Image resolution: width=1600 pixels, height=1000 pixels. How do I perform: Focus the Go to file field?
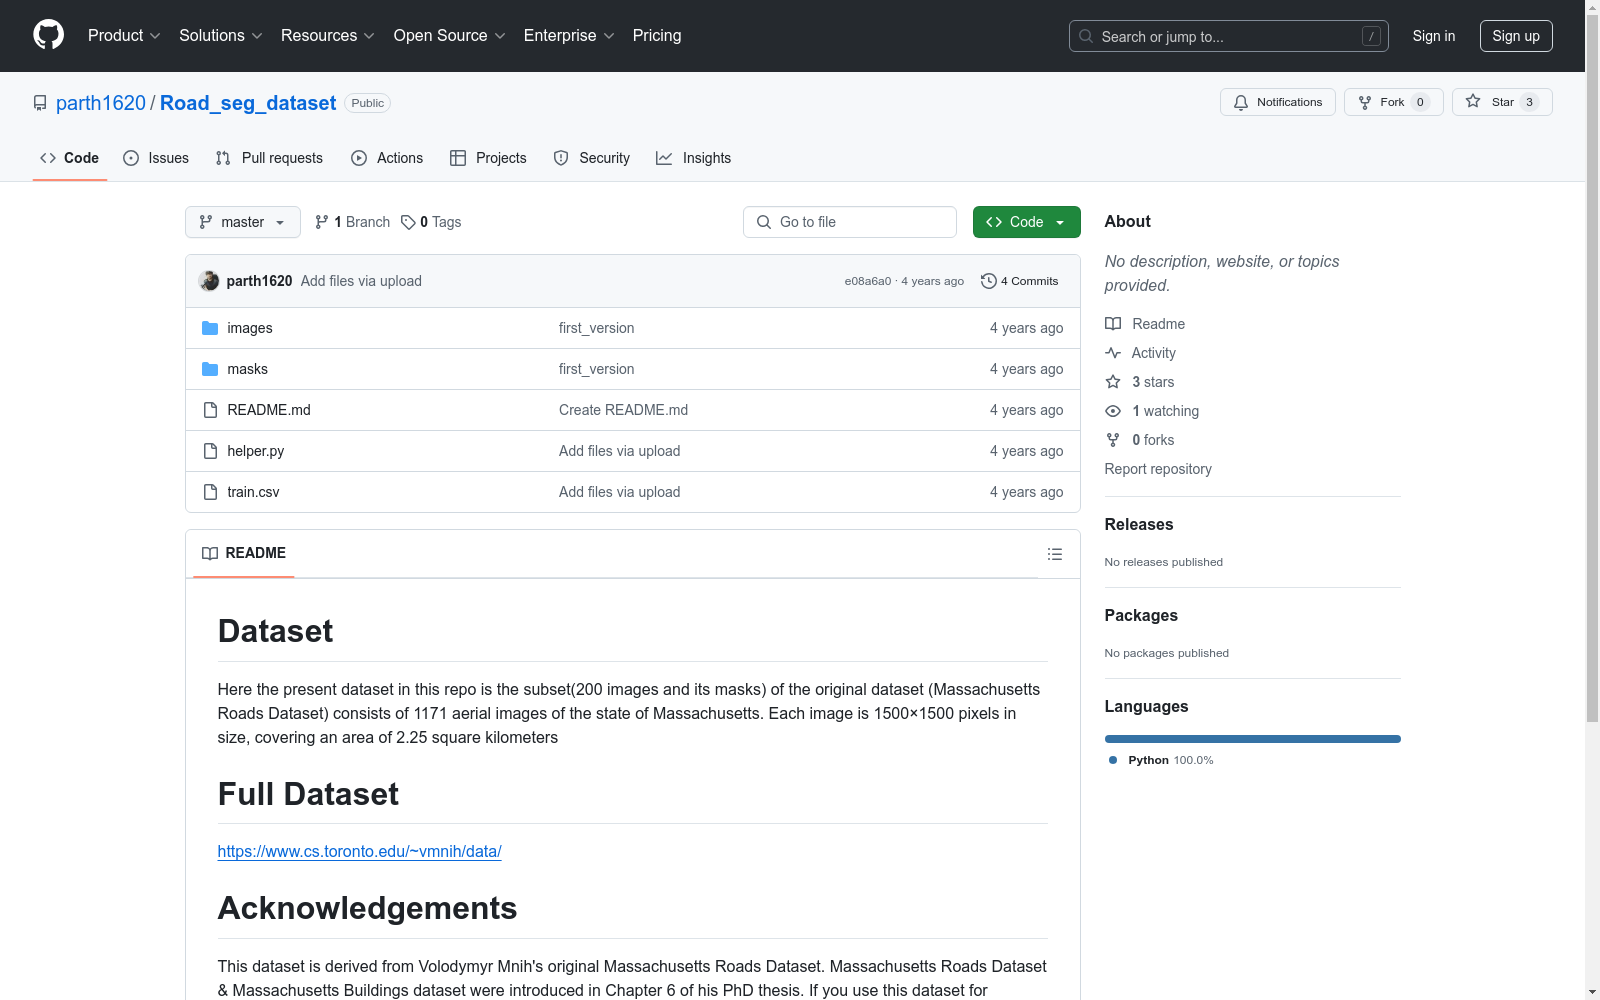850,222
